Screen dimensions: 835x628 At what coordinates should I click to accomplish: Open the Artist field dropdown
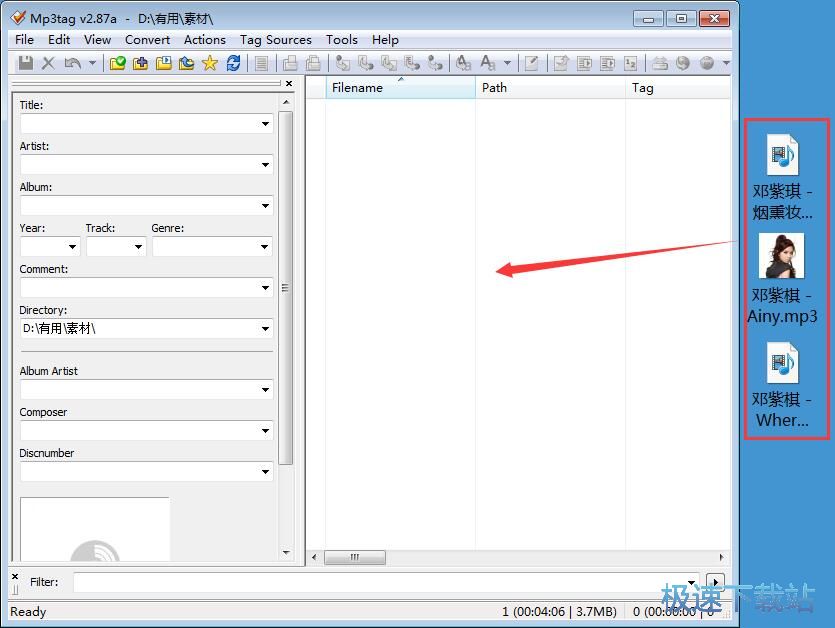[x=265, y=165]
